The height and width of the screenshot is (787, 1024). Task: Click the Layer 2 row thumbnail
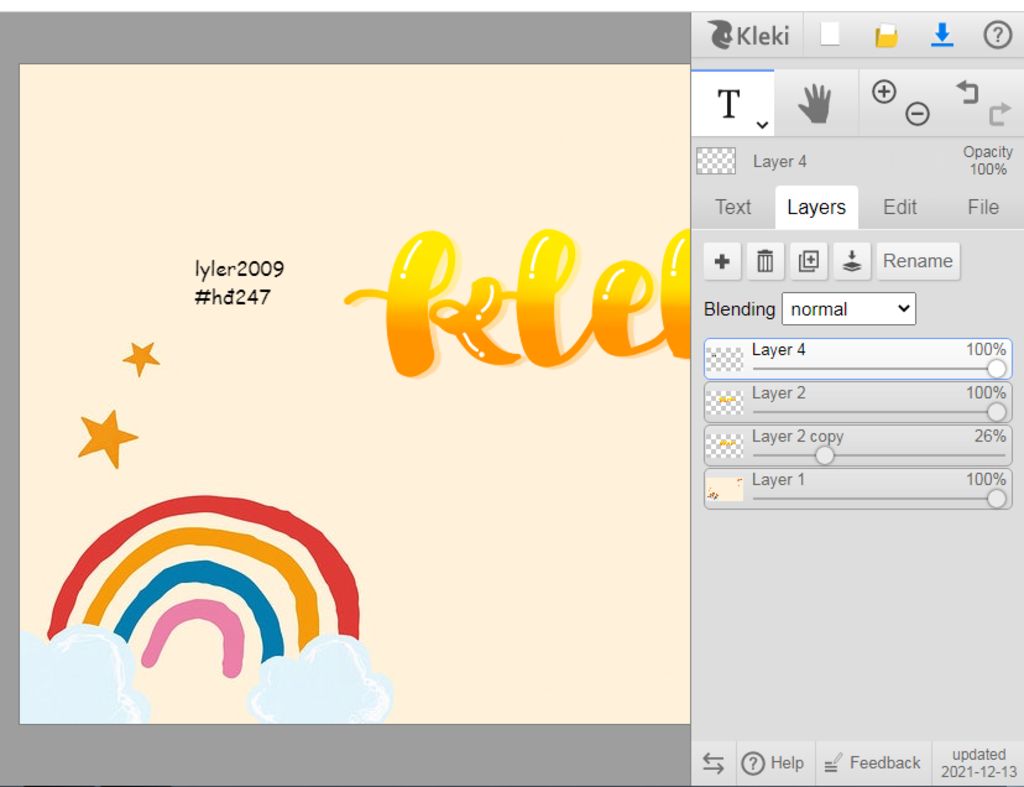pos(725,402)
